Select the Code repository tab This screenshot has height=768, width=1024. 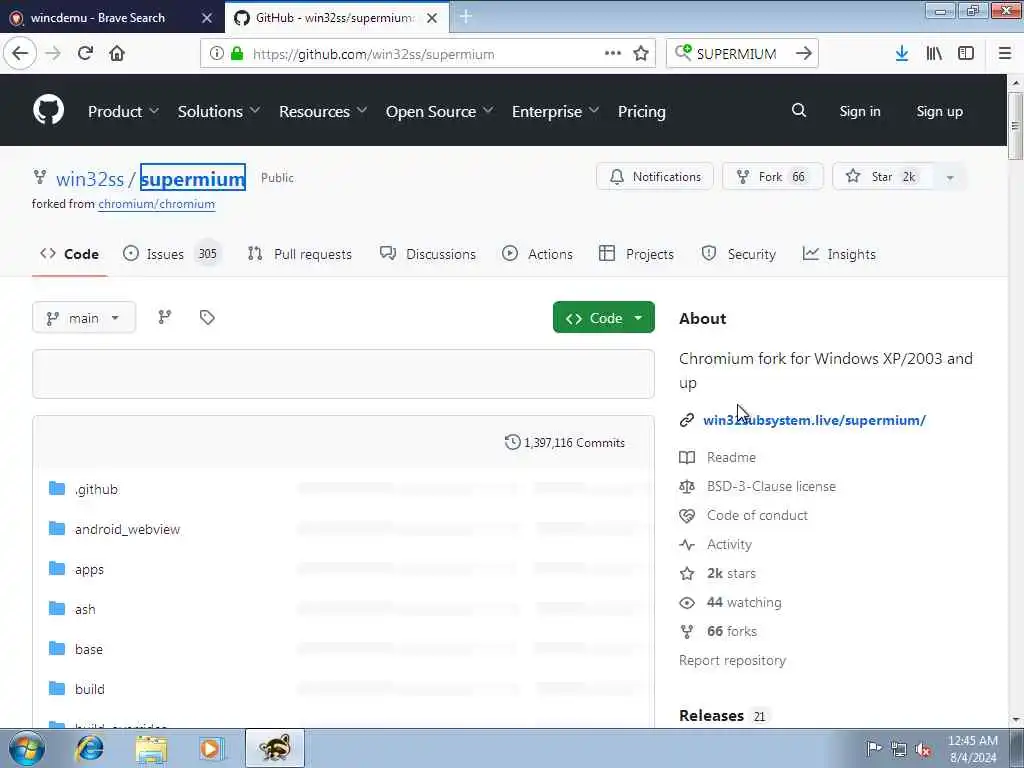click(69, 254)
